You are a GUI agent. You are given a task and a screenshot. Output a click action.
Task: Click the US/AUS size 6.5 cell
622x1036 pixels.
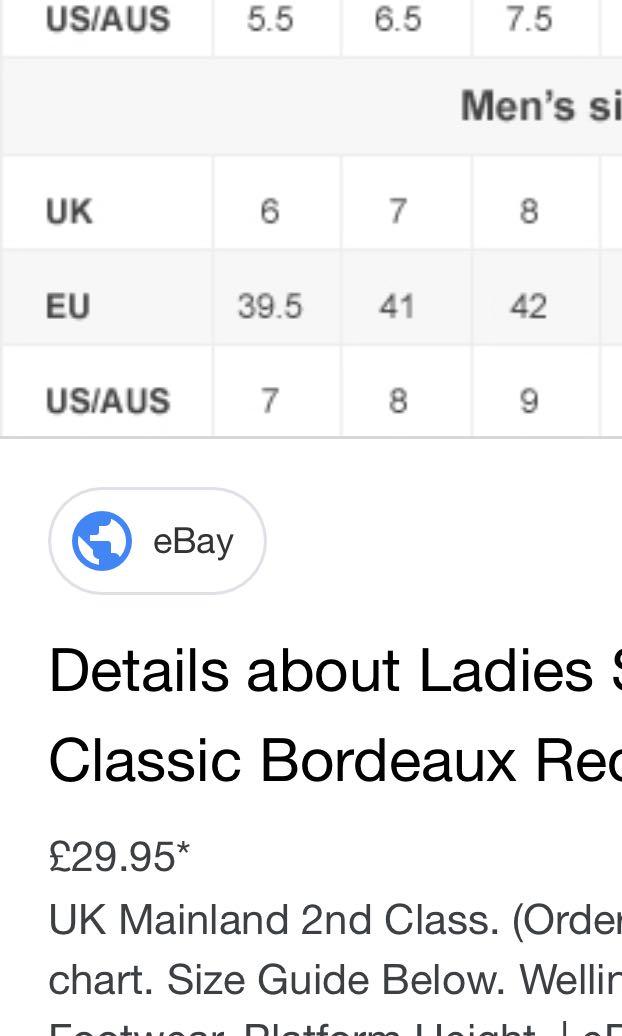(x=397, y=19)
